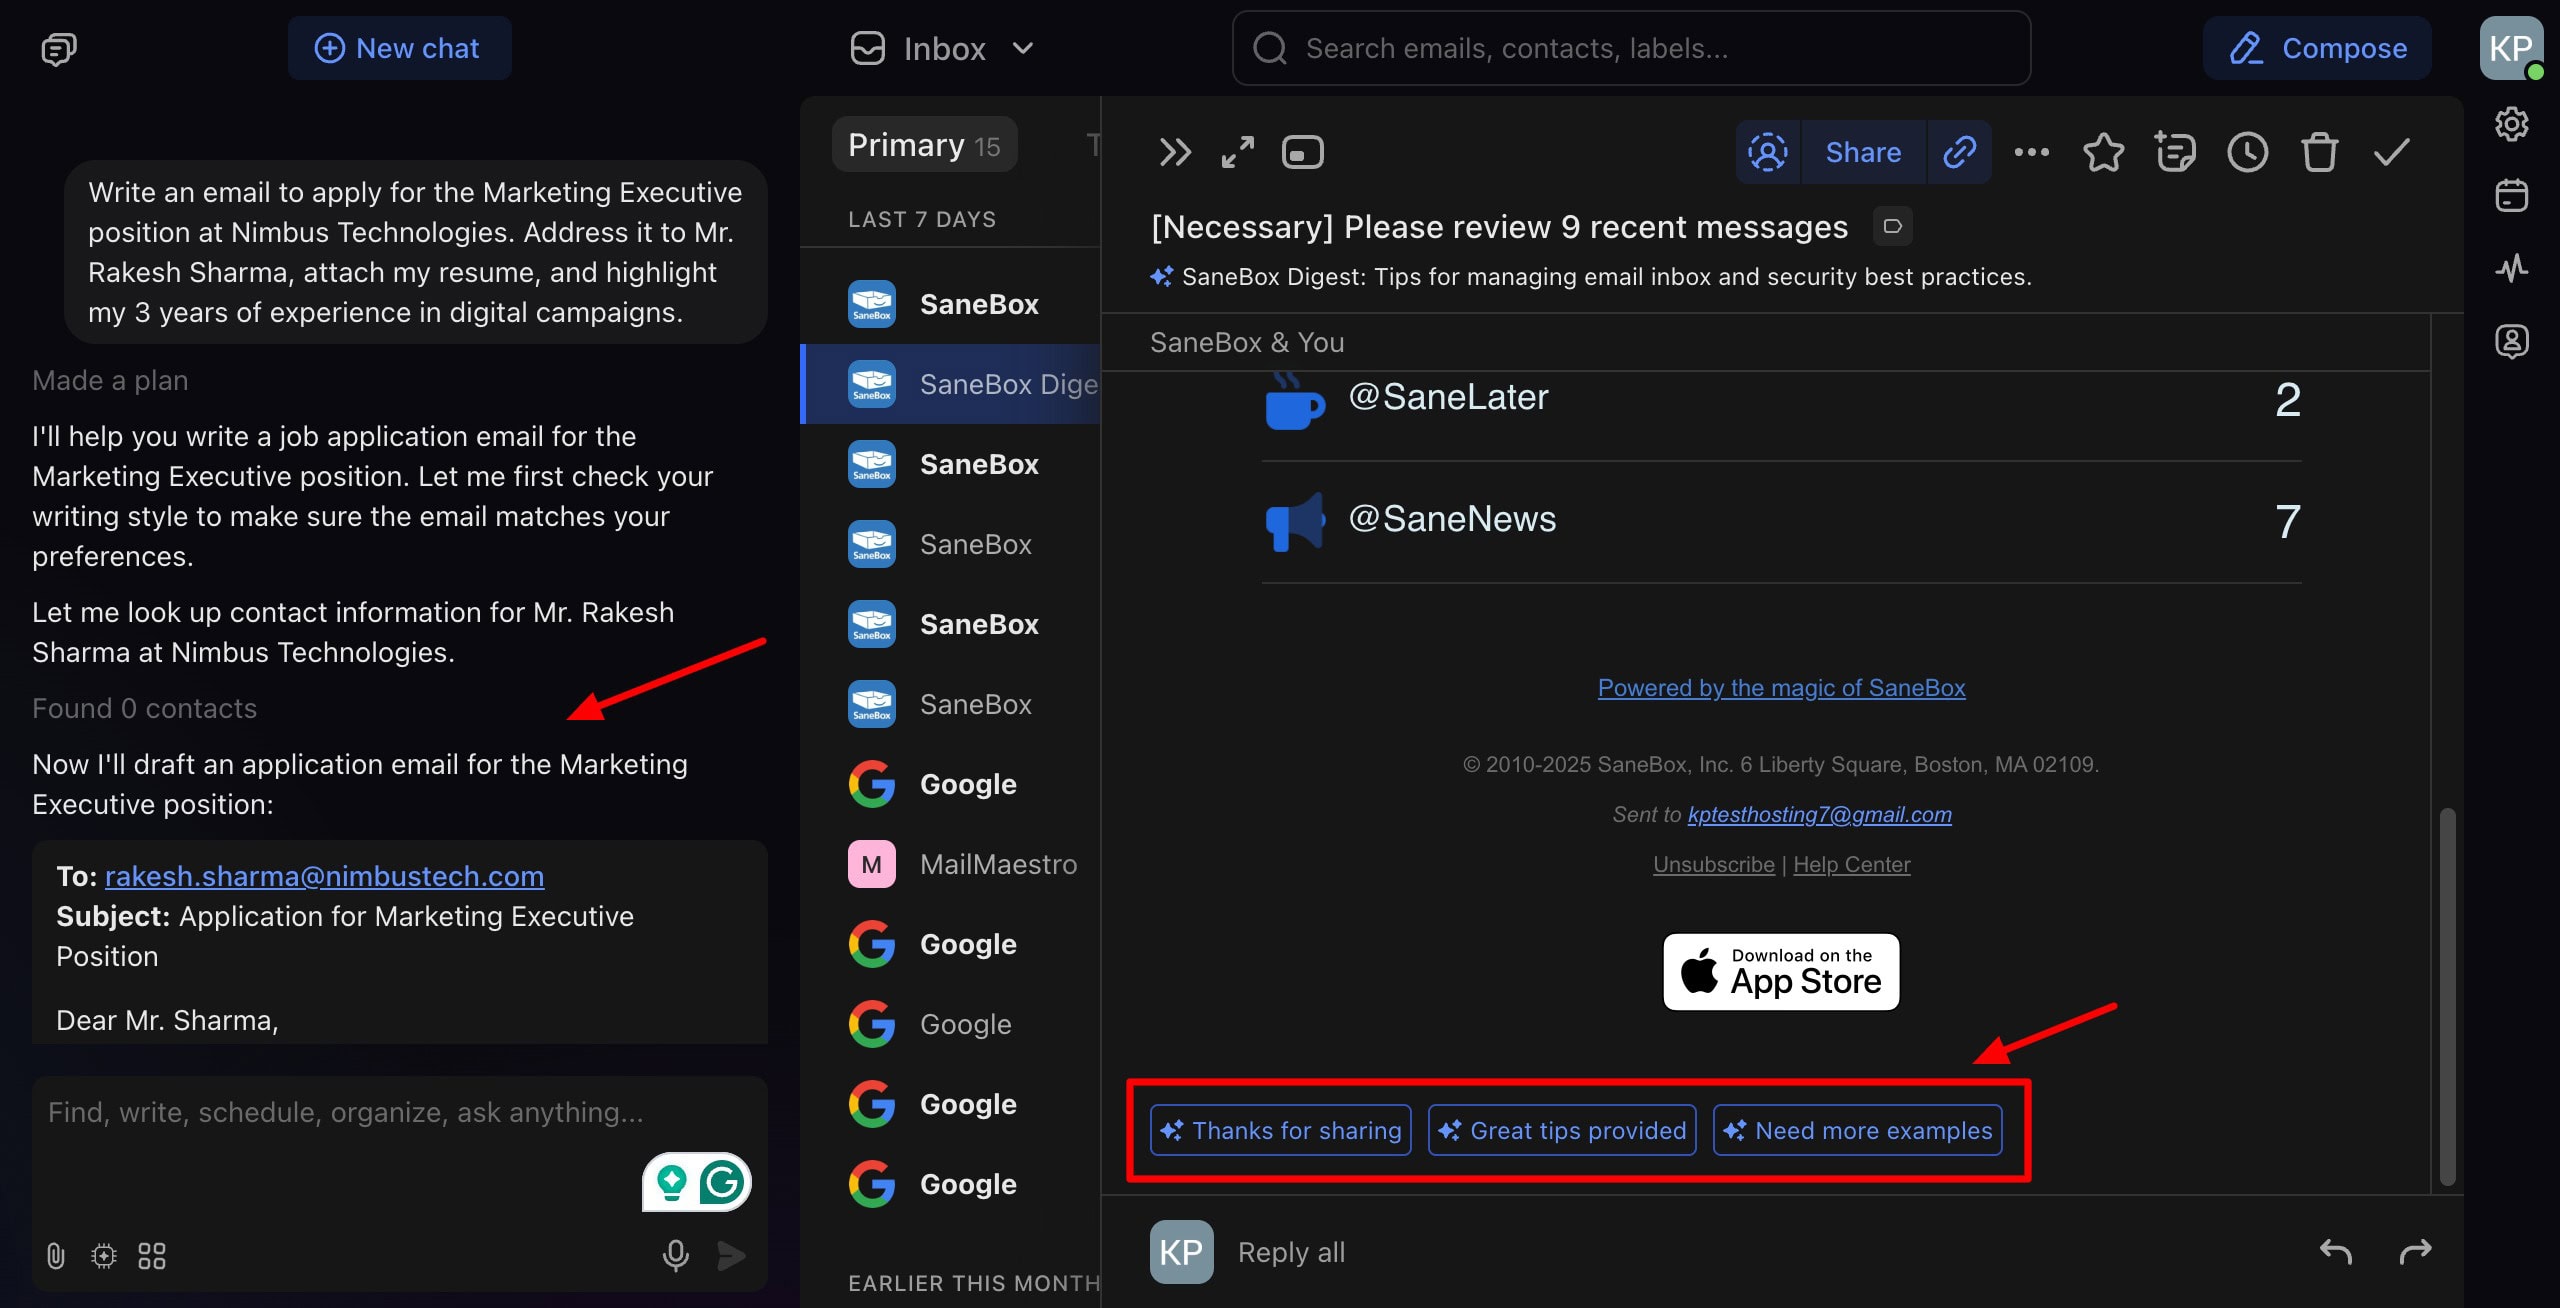Toggle the label tag next to subject
Viewport: 2560px width, 1308px height.
tap(1892, 226)
